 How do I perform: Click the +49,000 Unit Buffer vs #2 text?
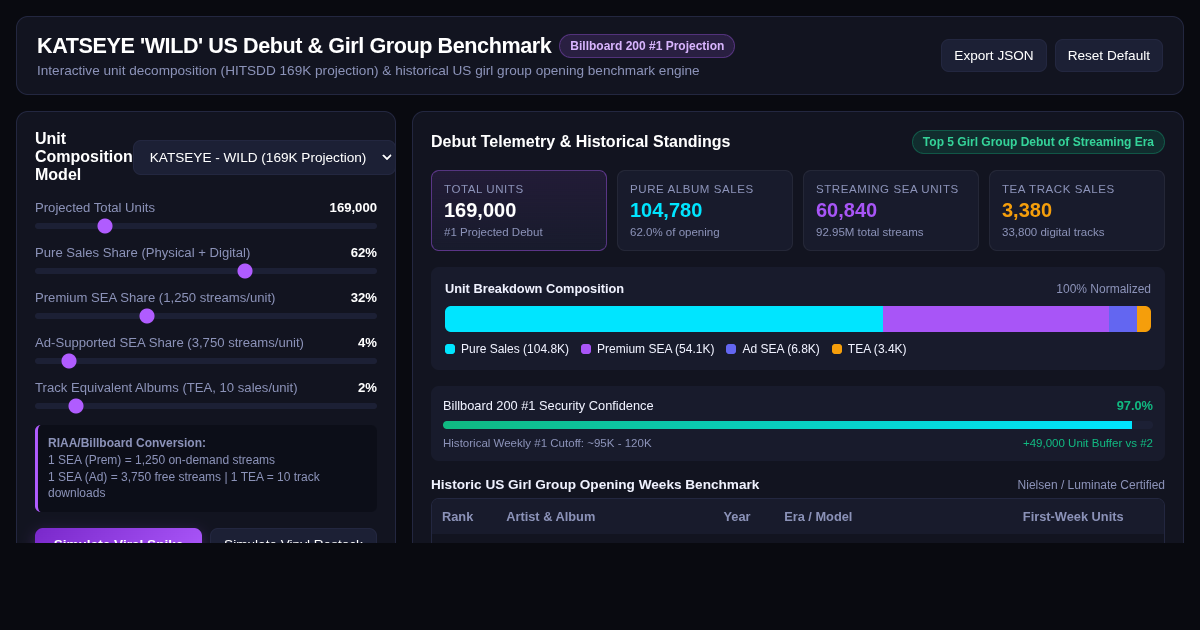pos(1088,443)
